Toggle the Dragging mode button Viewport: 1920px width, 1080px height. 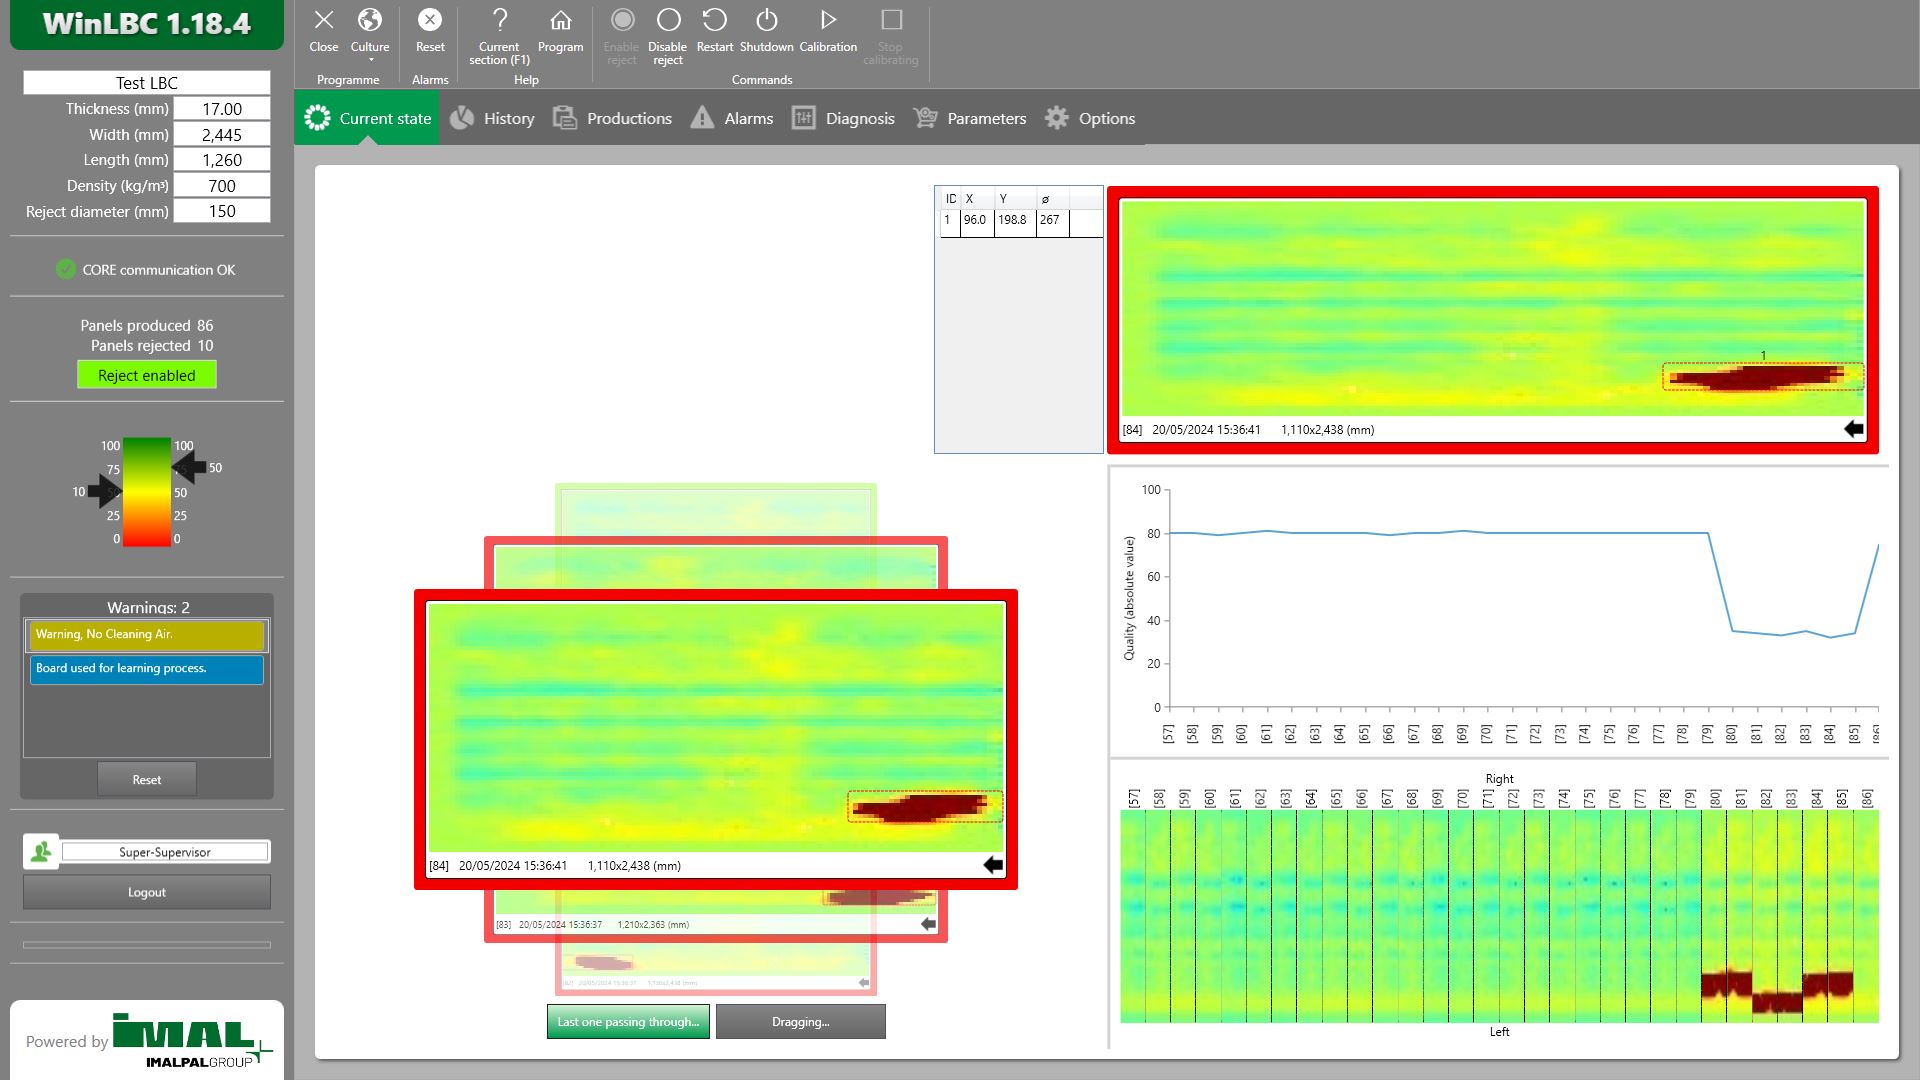(800, 1022)
